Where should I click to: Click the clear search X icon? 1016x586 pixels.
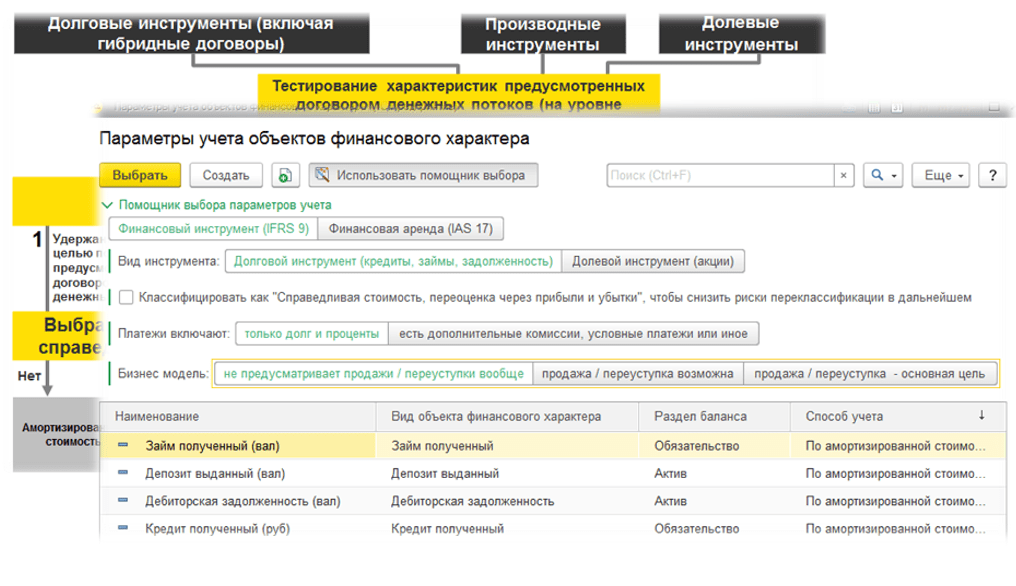[844, 175]
